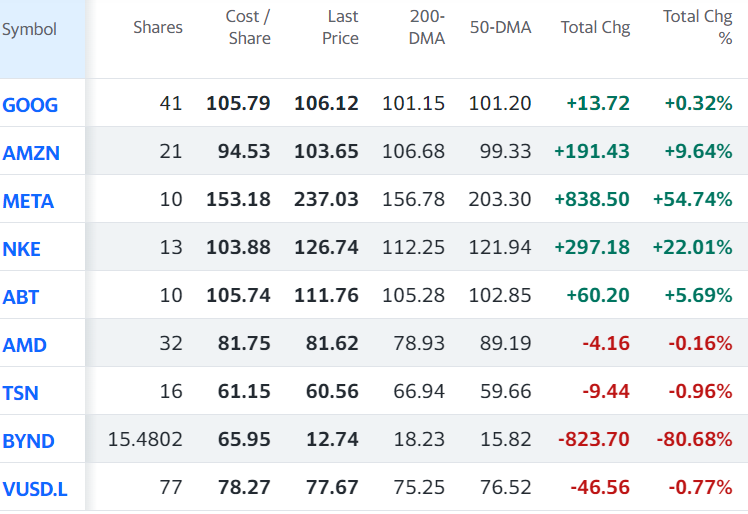Select META total change percent +54.74%
Viewport: 748px width, 514px height.
coord(693,199)
